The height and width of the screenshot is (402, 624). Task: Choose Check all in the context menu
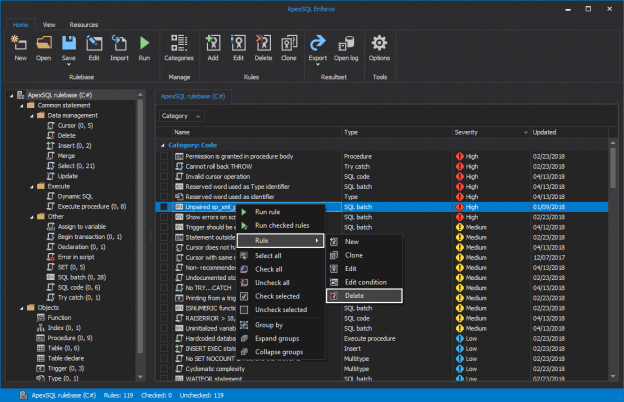point(281,269)
